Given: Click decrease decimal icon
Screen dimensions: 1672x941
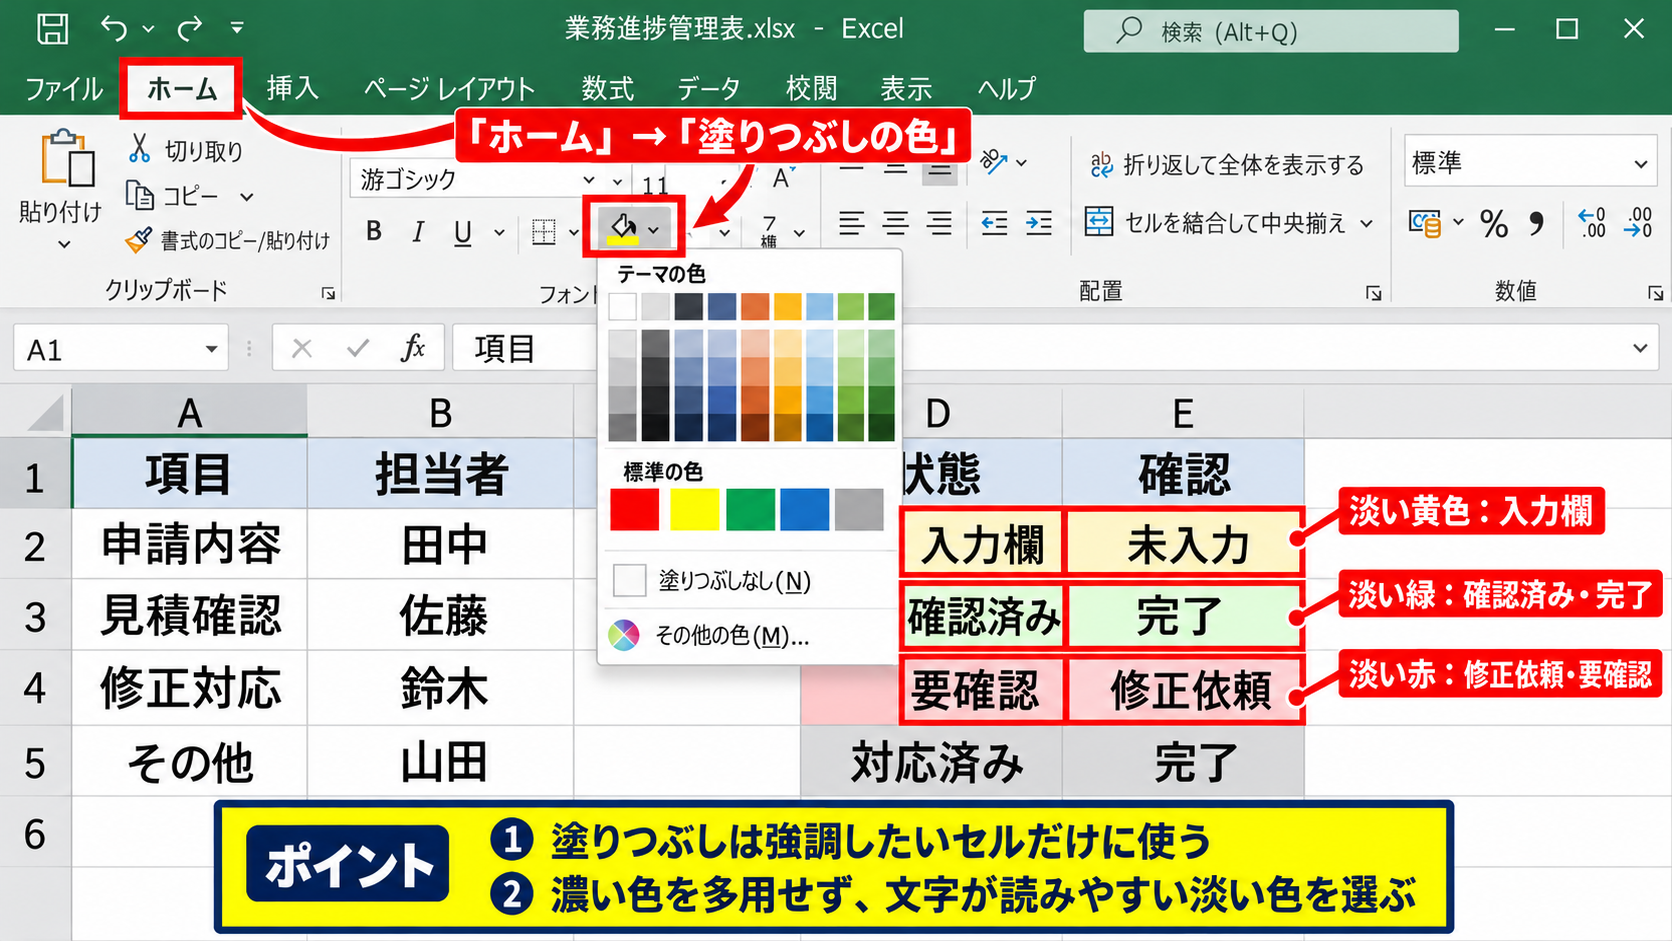Looking at the screenshot, I should pos(1638,223).
